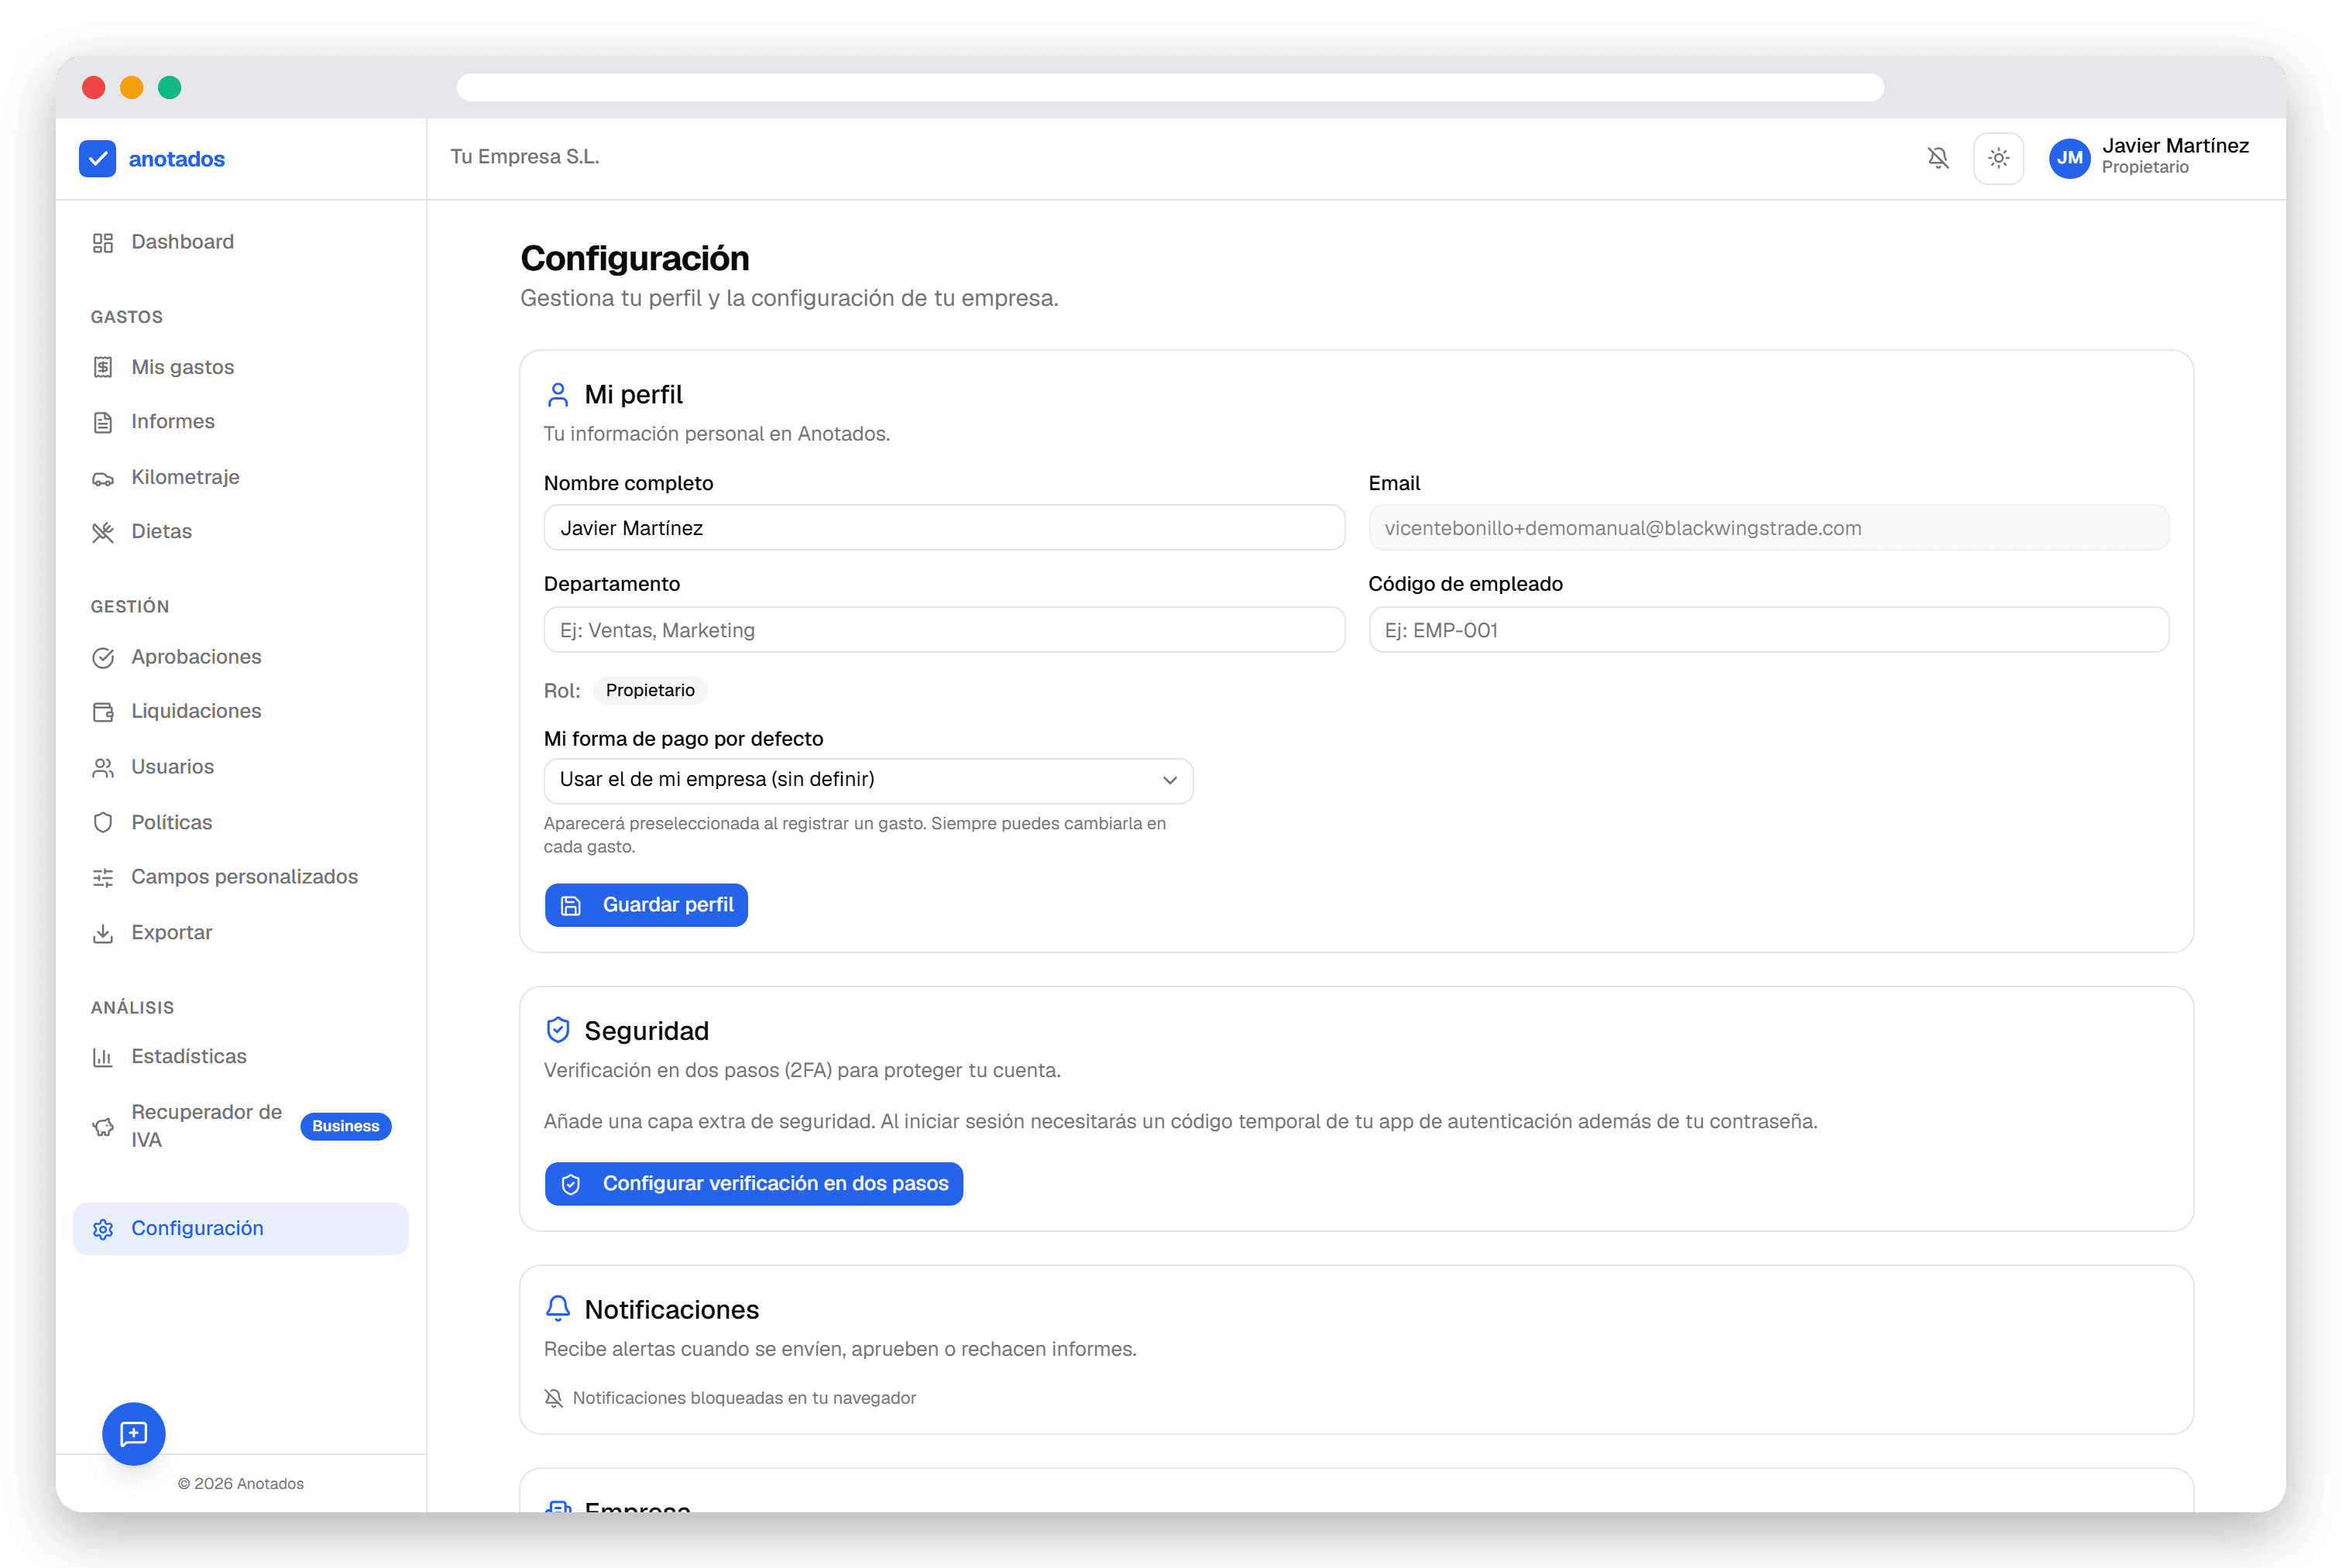2342x1568 pixels.
Task: Click the payment method dropdown chevron
Action: tap(1169, 780)
